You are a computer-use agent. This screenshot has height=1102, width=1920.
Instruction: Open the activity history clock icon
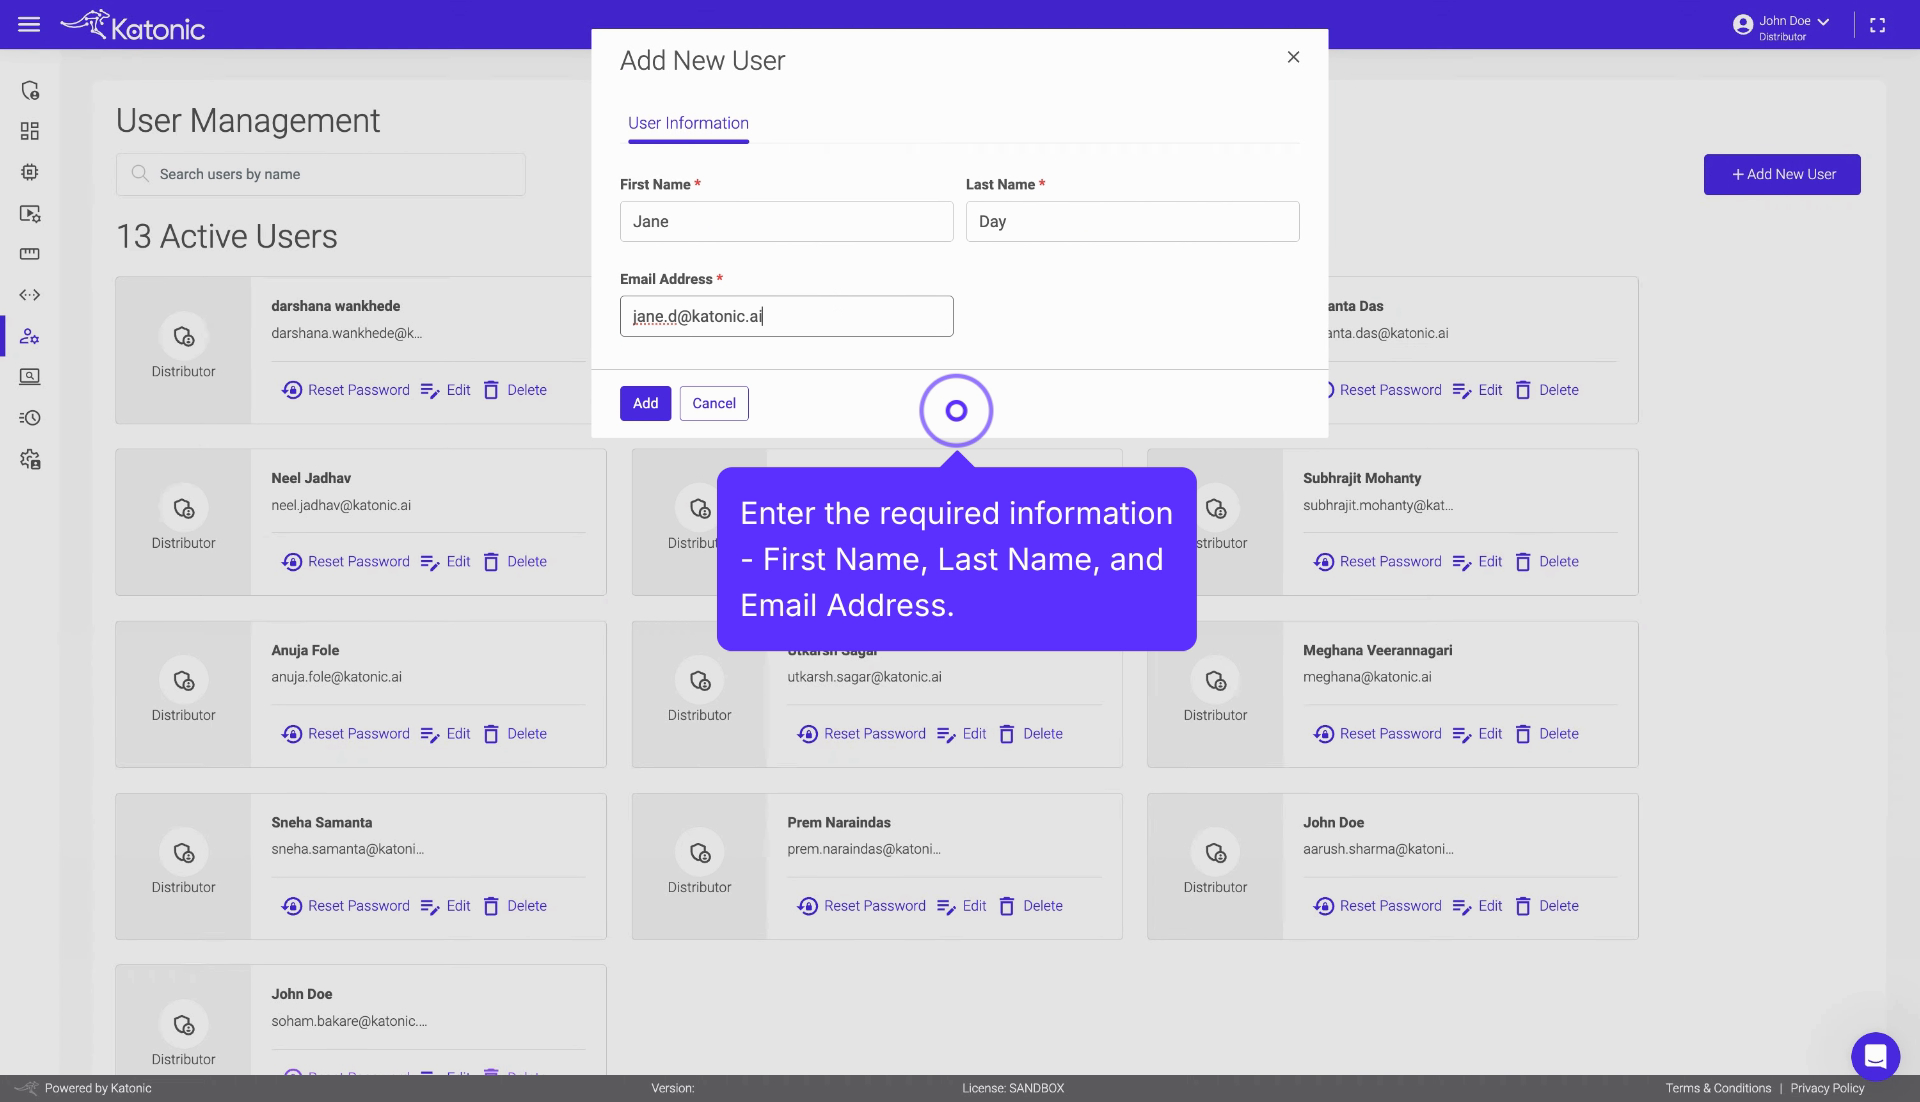tap(30, 418)
